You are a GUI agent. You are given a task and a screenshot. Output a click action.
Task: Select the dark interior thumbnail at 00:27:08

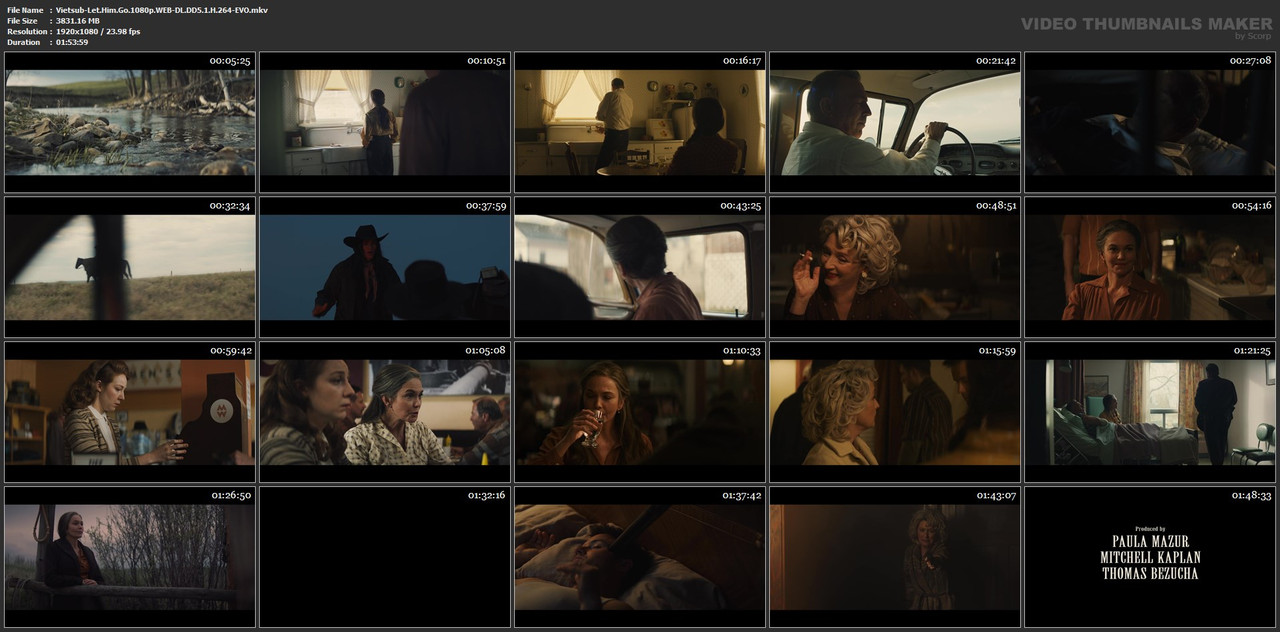[1150, 122]
